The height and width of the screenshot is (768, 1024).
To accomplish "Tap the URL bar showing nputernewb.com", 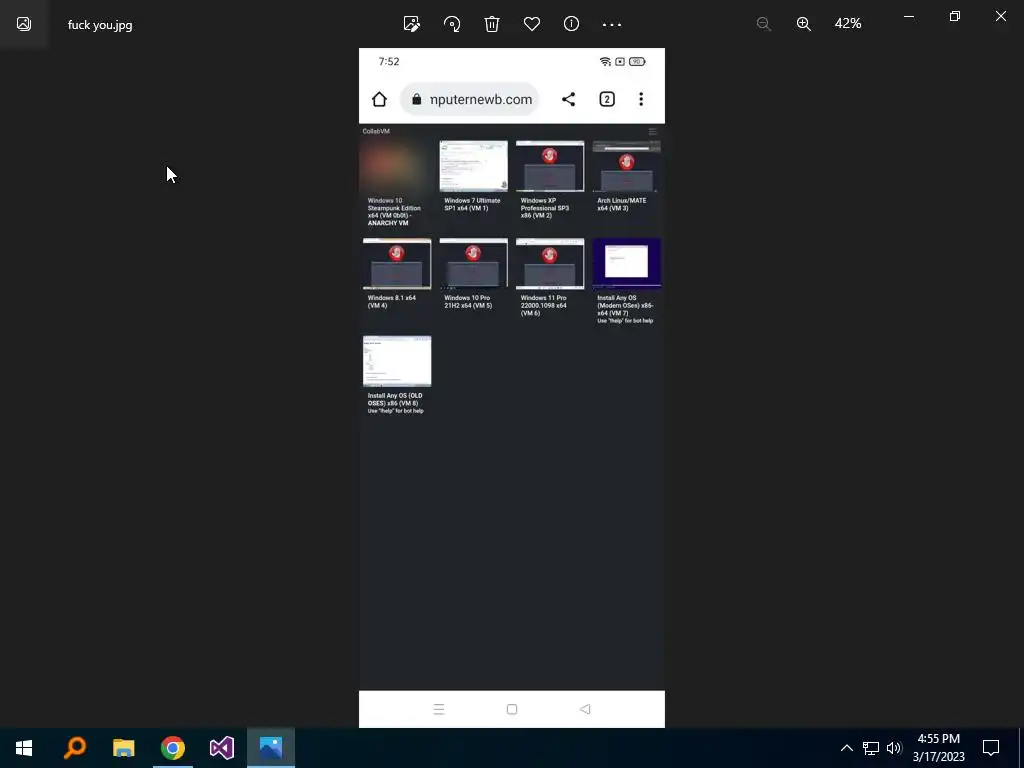I will pyautogui.click(x=470, y=99).
